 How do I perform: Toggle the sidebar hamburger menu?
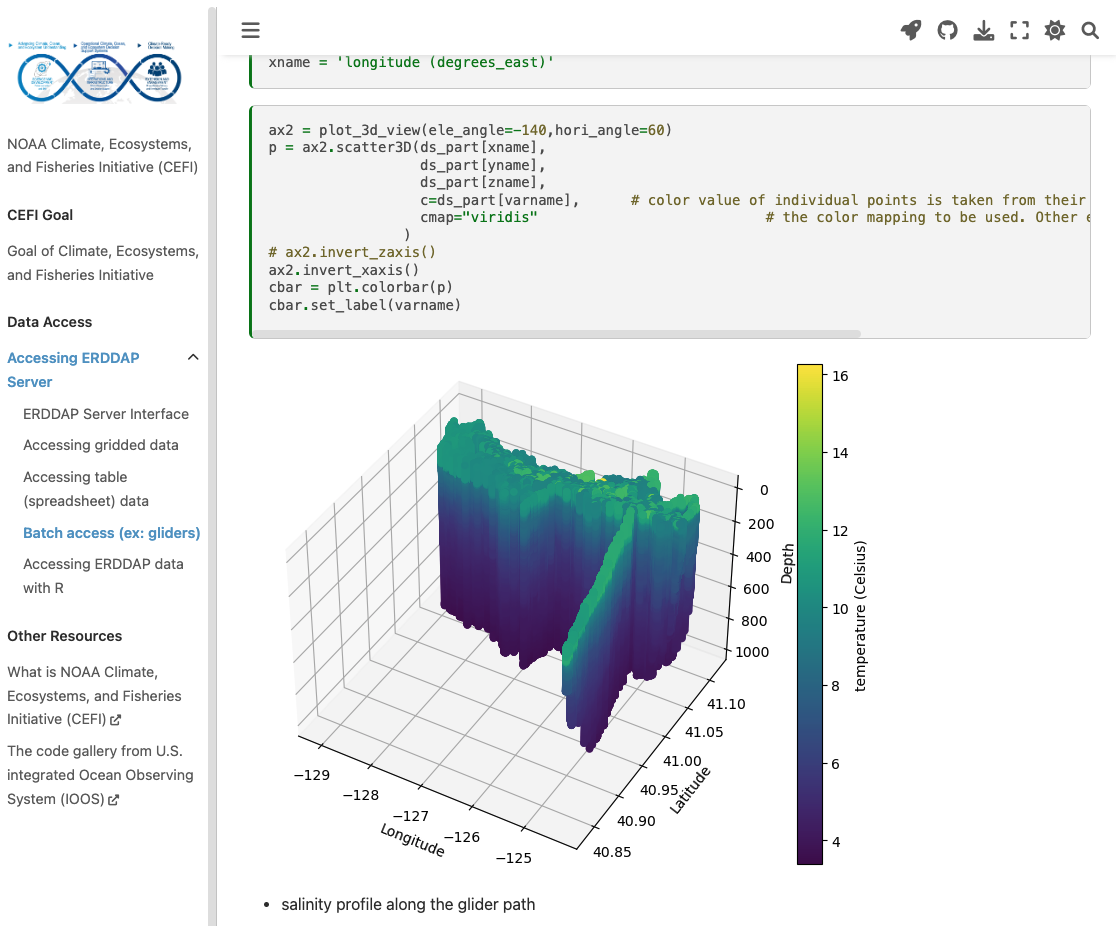pyautogui.click(x=251, y=30)
